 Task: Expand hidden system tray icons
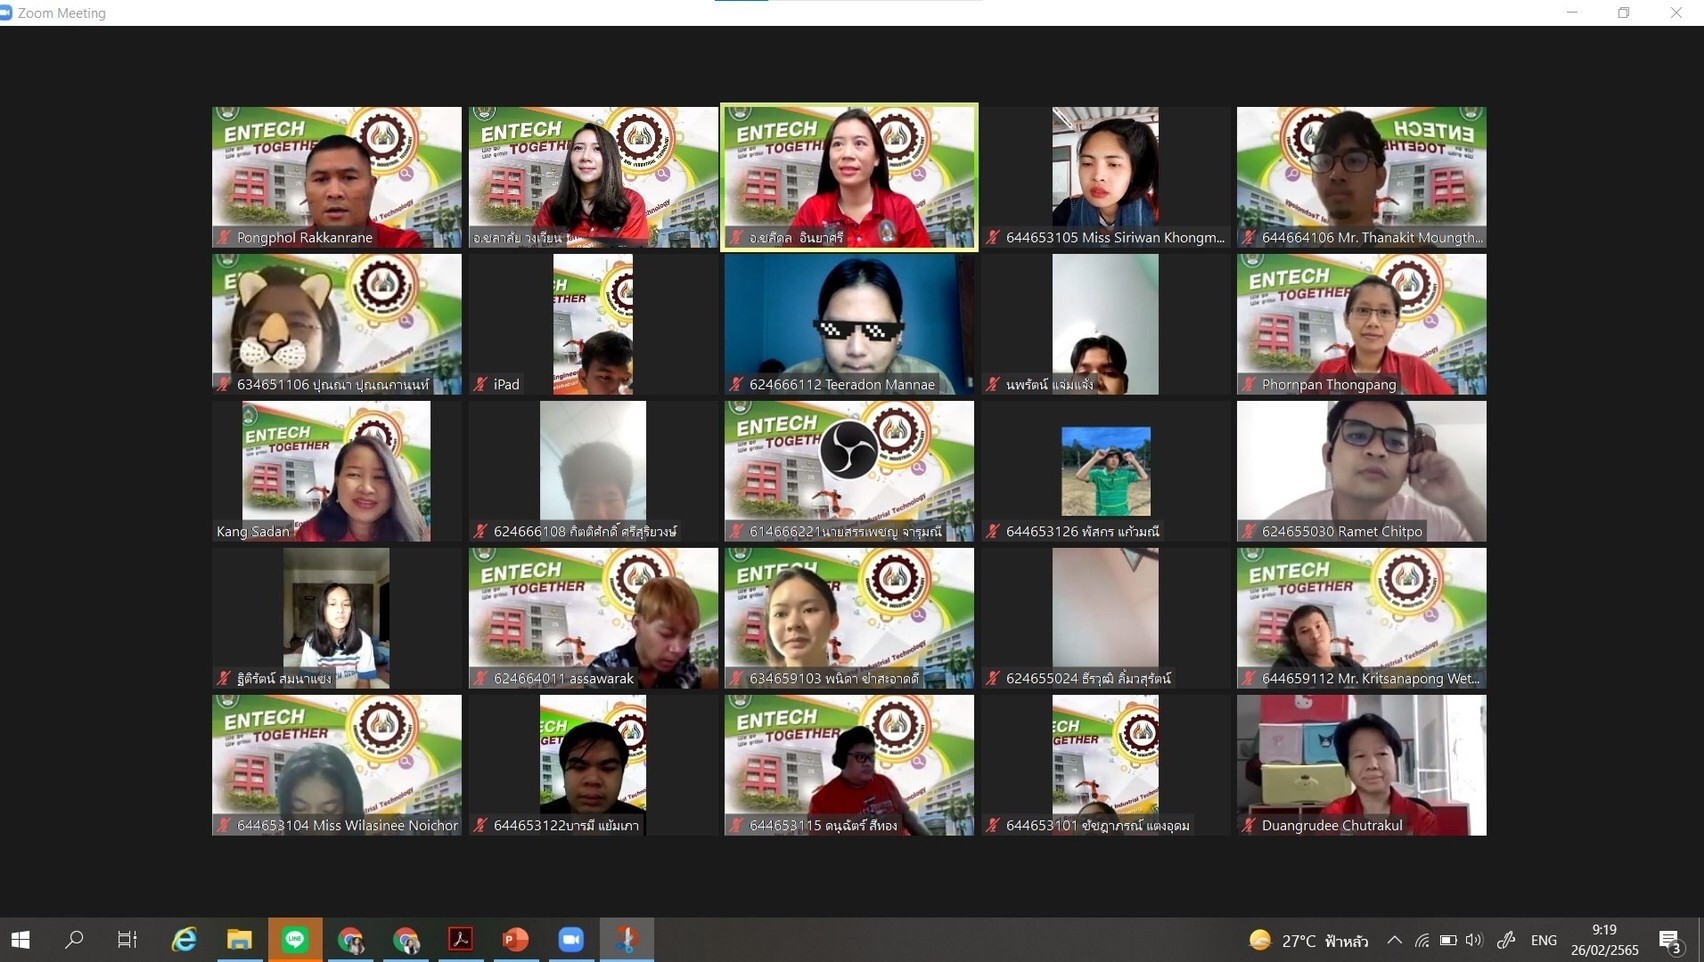(1394, 940)
